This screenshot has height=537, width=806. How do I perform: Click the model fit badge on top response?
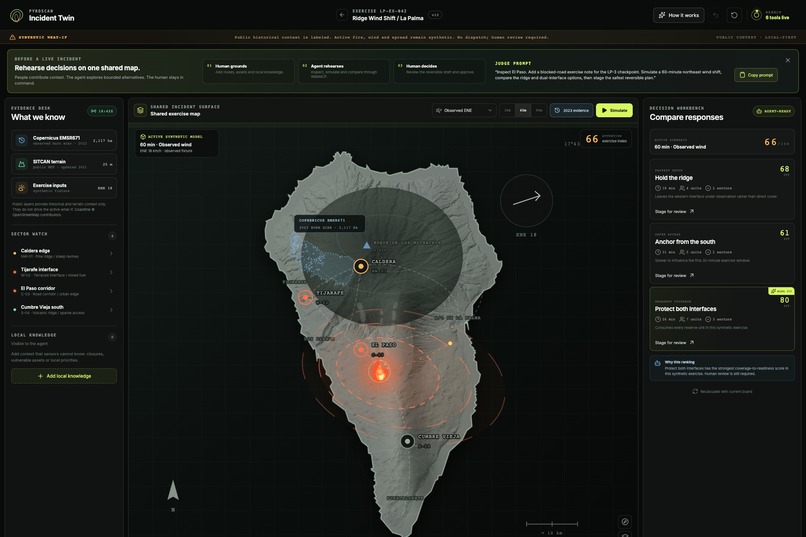tap(781, 291)
